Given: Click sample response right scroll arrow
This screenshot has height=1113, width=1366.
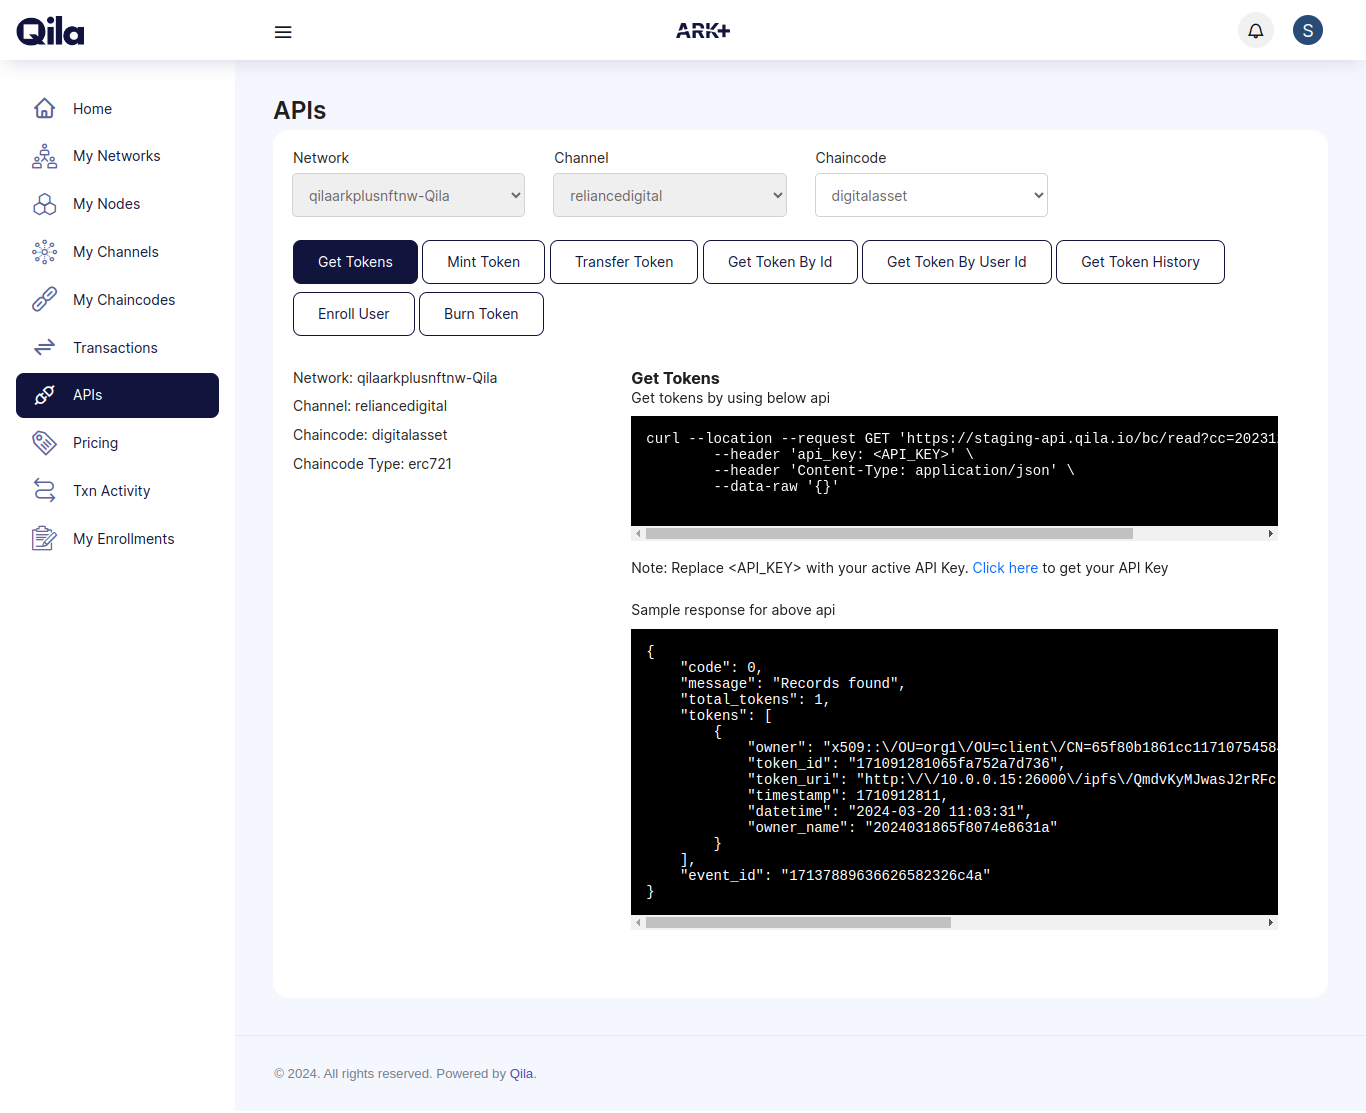Looking at the screenshot, I should click(x=1271, y=922).
